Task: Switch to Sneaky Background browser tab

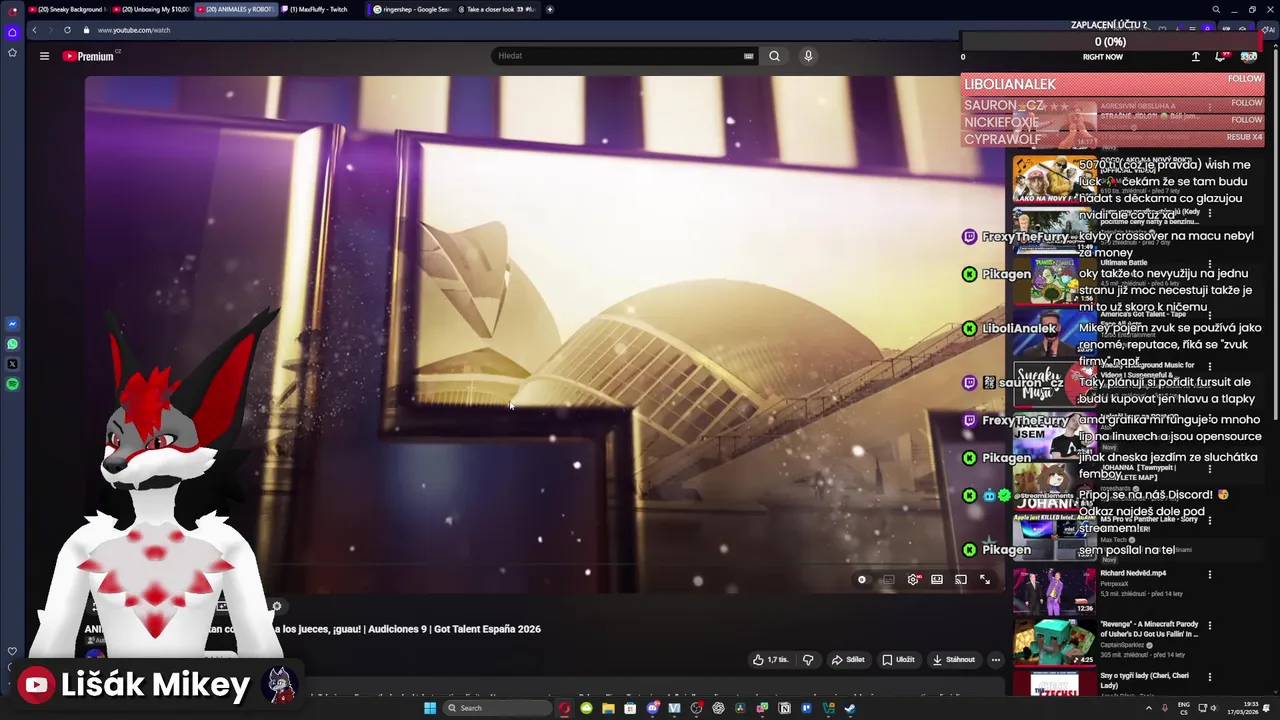Action: pyautogui.click(x=69, y=9)
